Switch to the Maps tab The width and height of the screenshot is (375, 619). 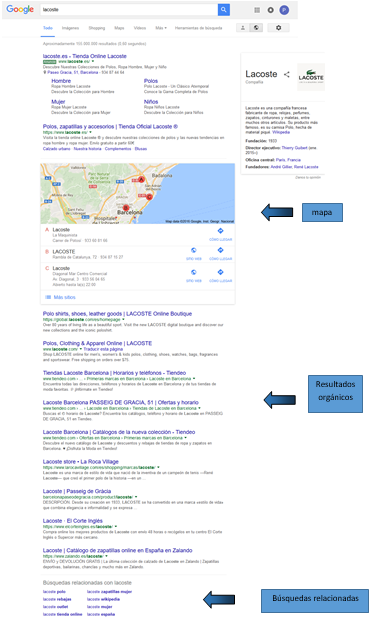[119, 28]
